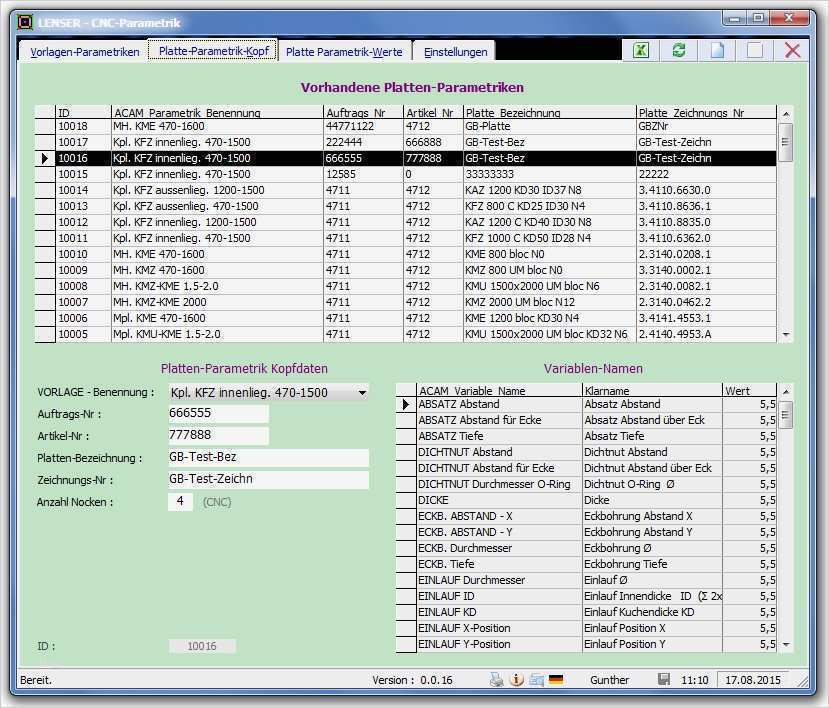This screenshot has height=708, width=829.
Task: Switch to Platte-Parametrik-Kopf tab
Action: [x=214, y=51]
